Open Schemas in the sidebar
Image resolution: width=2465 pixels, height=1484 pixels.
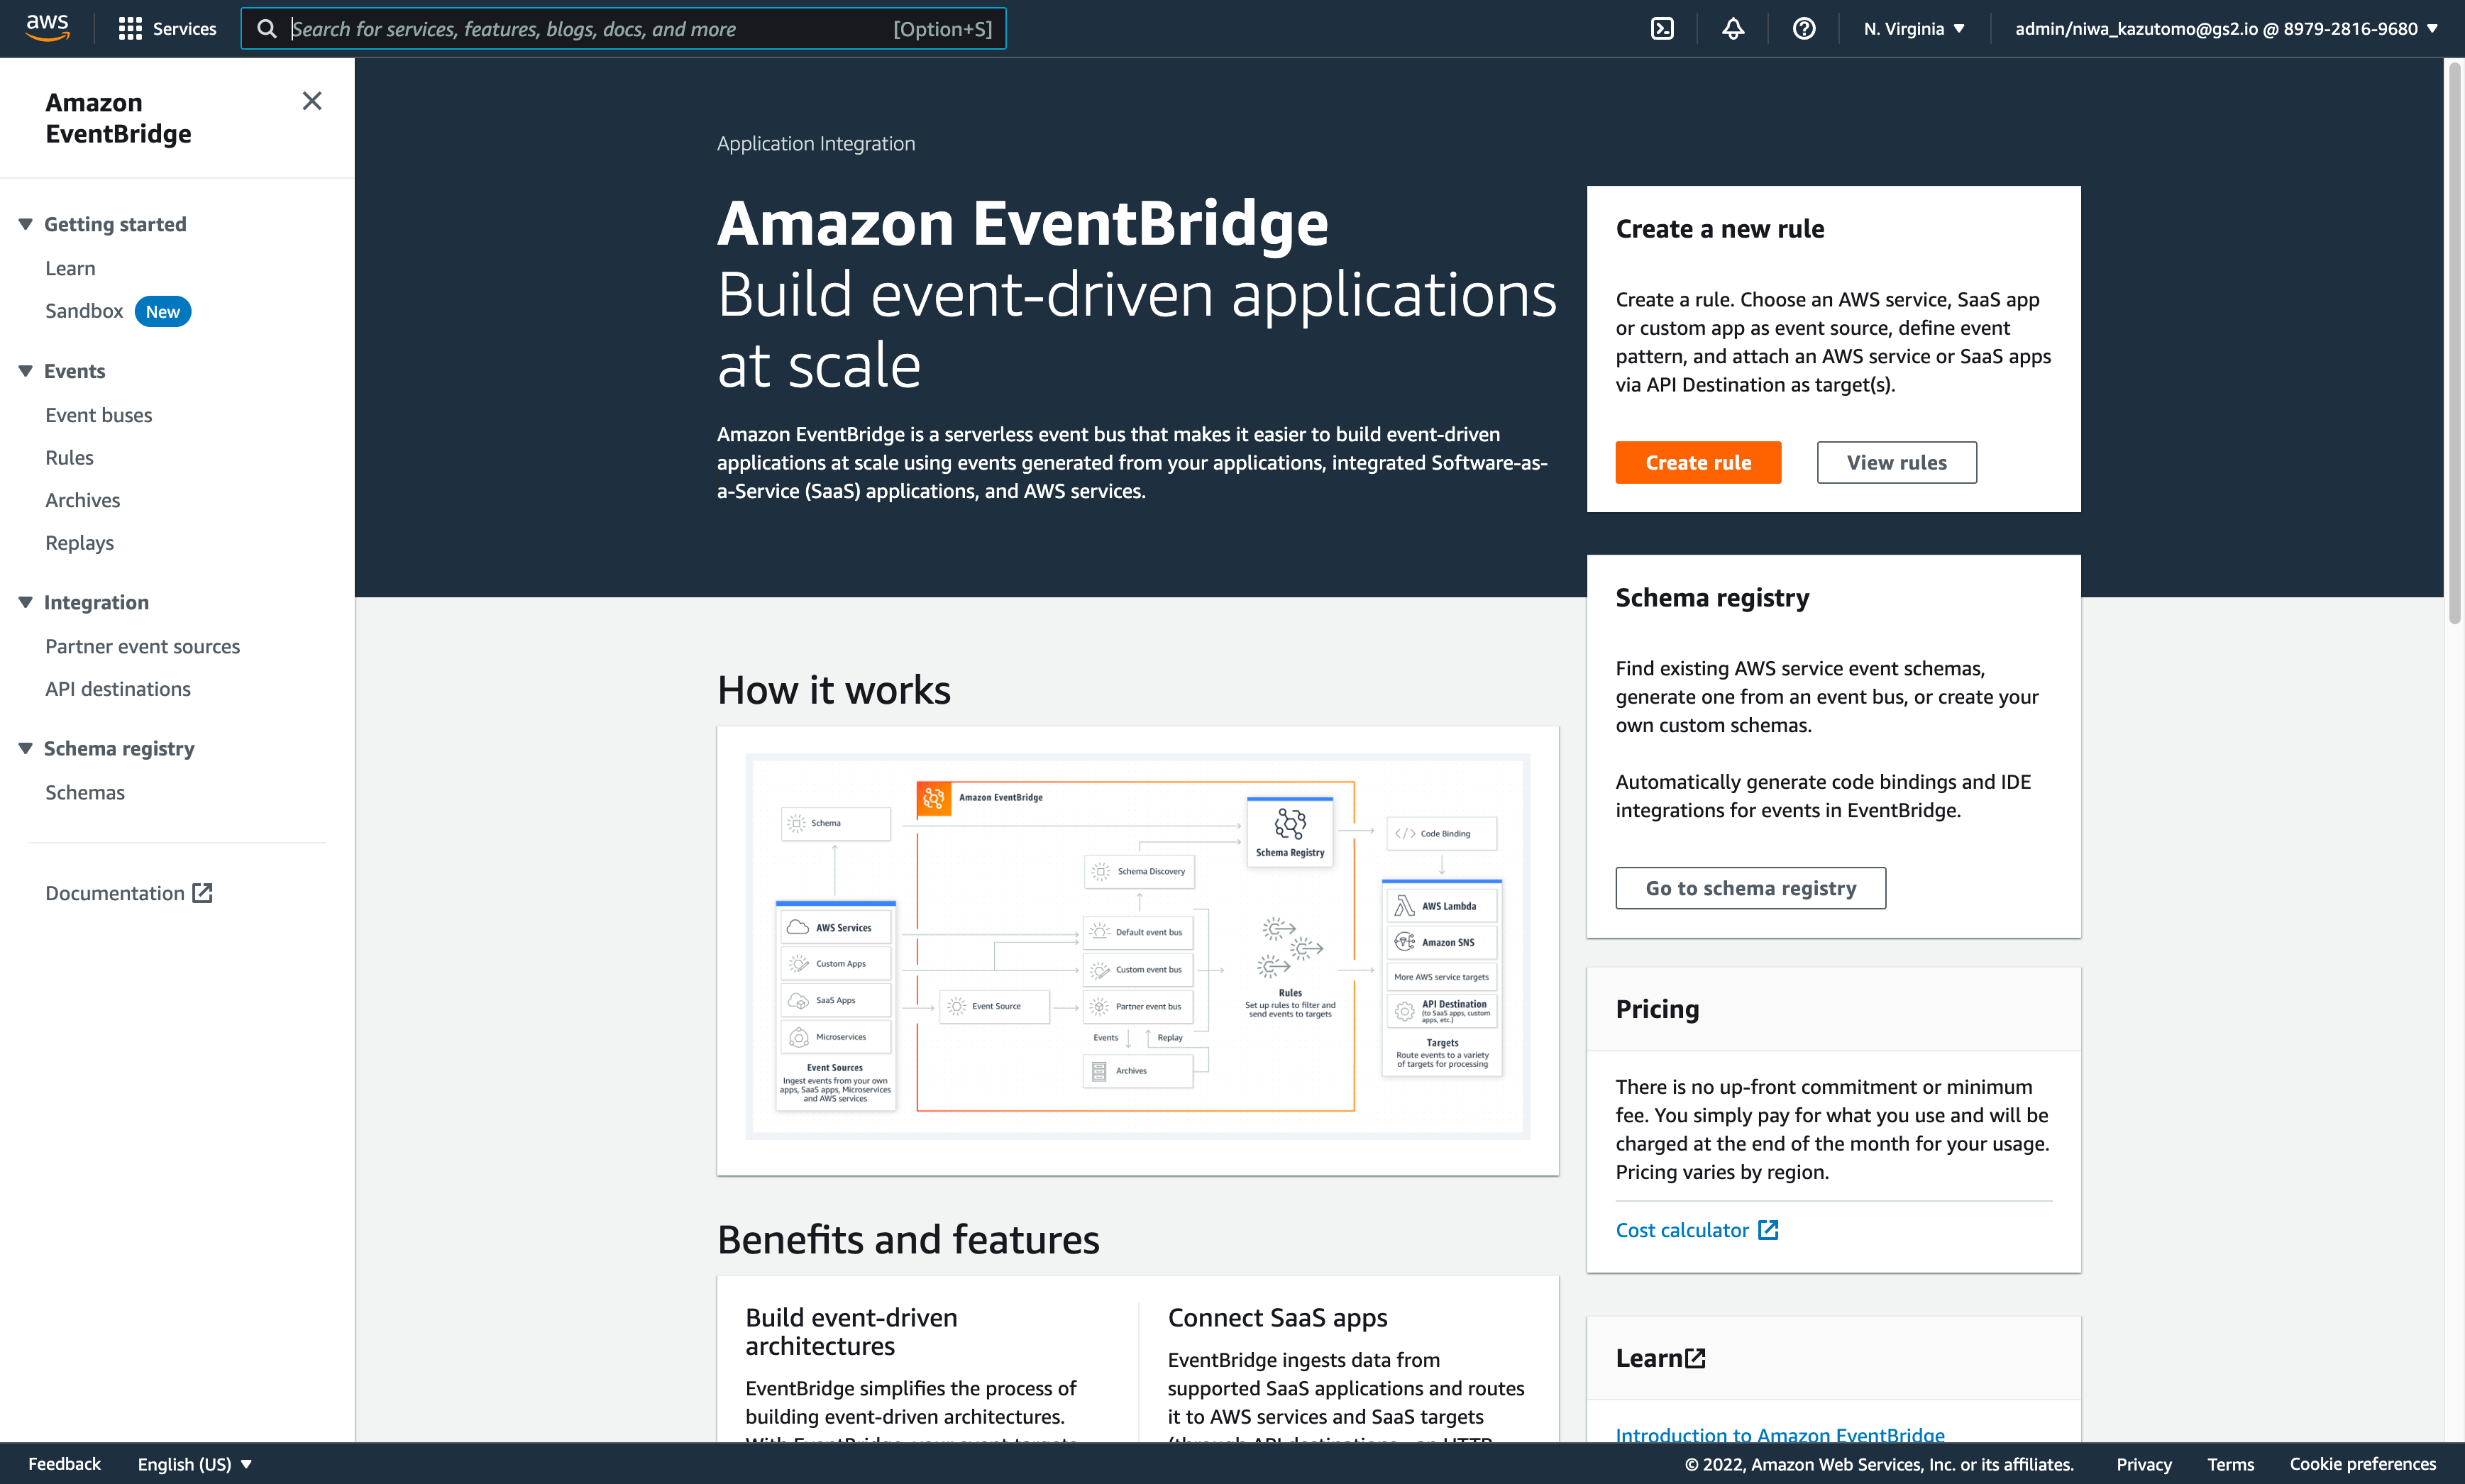85,792
